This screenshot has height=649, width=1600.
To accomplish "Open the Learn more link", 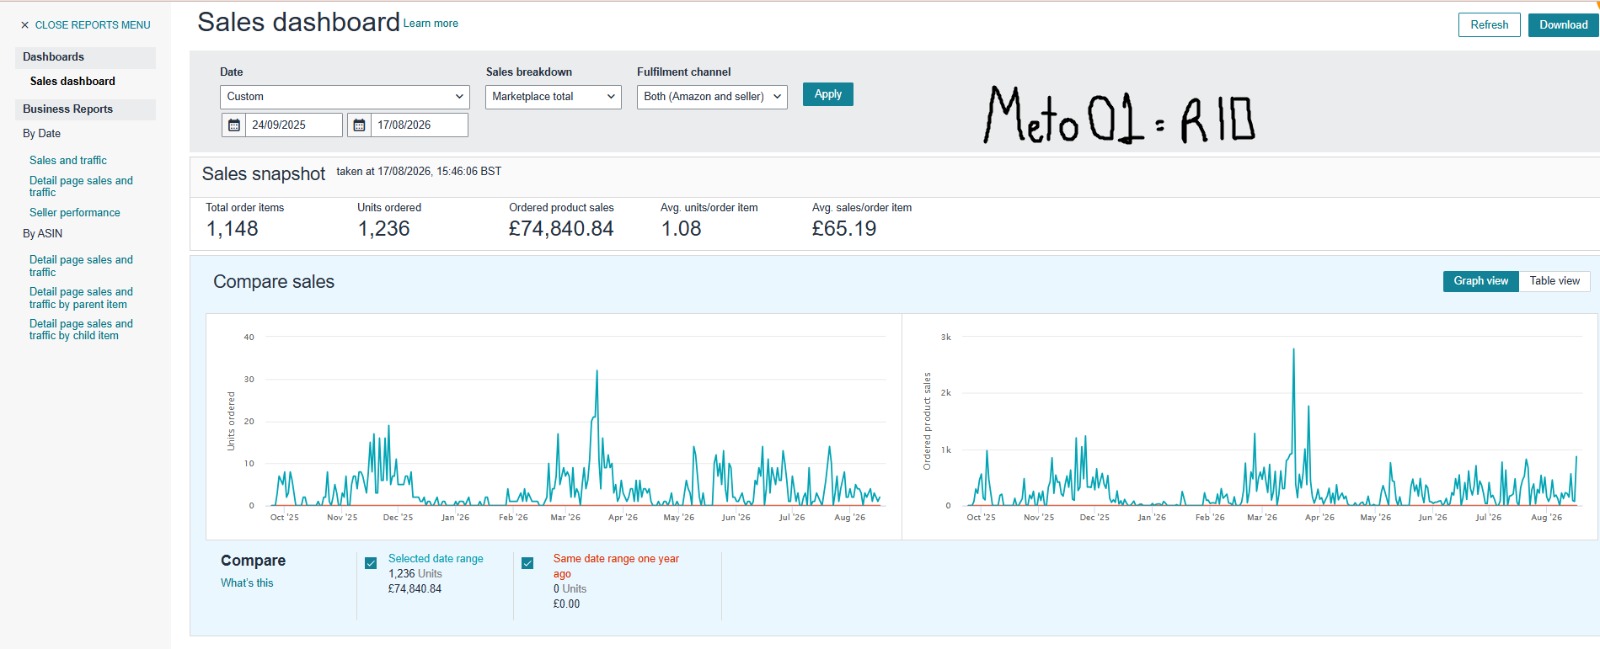I will [x=431, y=23].
